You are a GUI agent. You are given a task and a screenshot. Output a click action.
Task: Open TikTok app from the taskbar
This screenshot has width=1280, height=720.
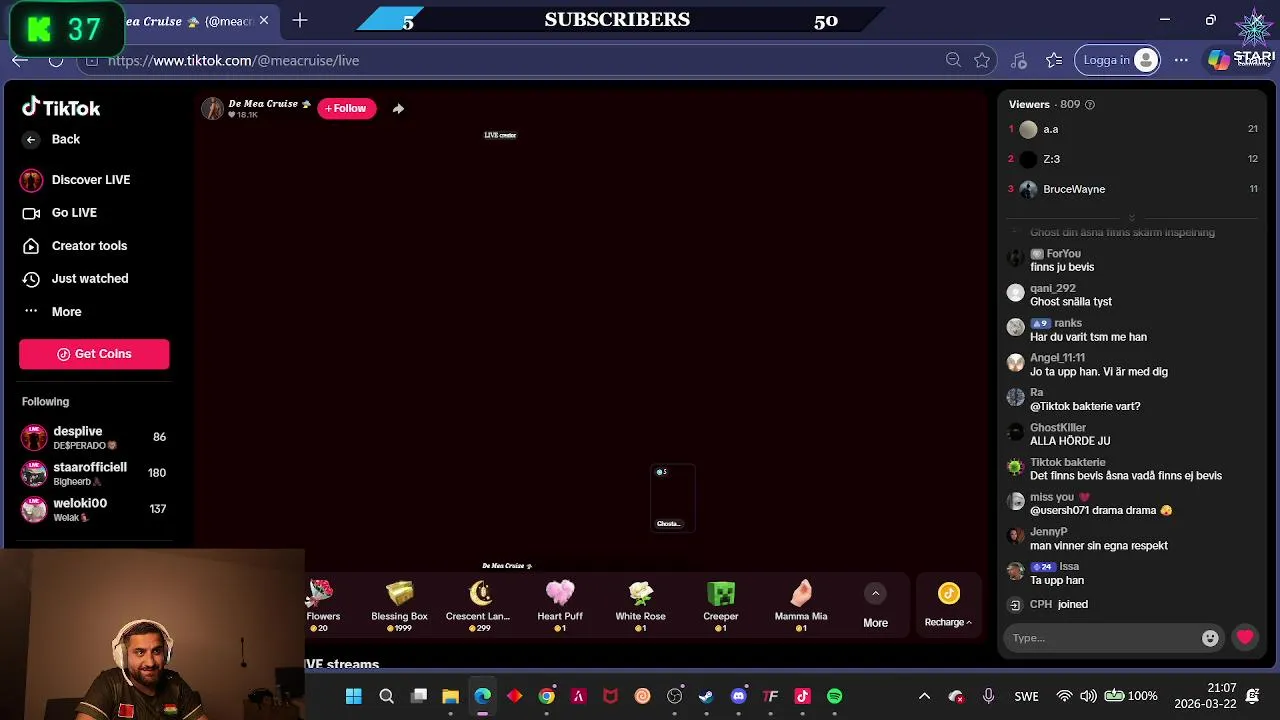[802, 696]
